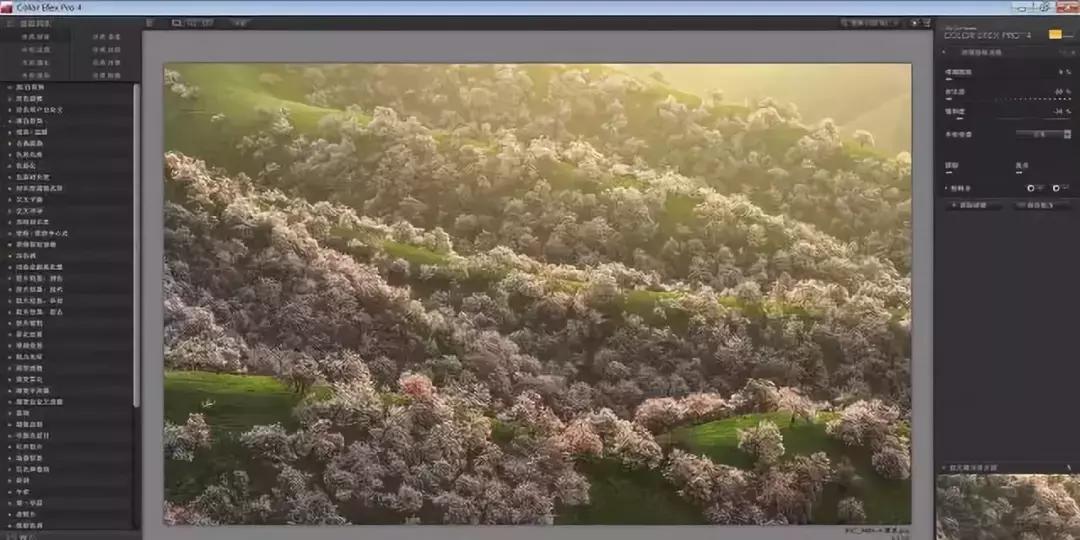
Task: Select the 双色调 (Duplex) filter
Action: (25, 255)
